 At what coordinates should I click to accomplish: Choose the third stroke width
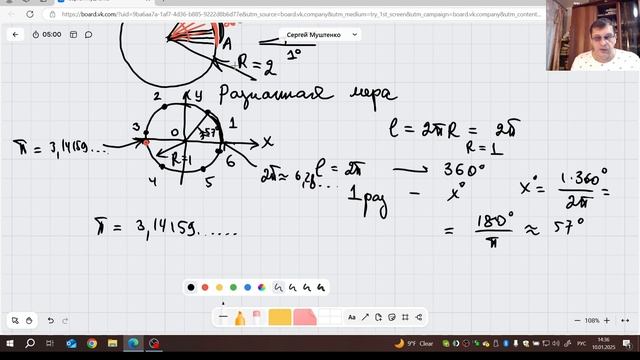point(307,287)
